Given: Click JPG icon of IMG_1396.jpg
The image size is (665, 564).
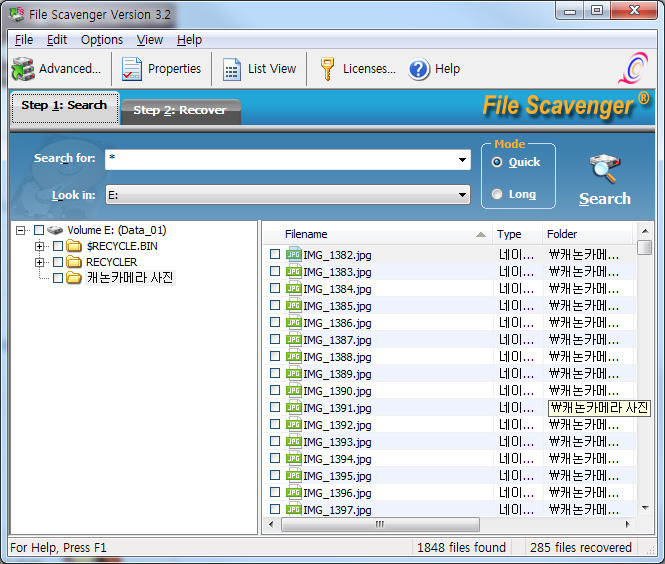Looking at the screenshot, I should click(x=293, y=492).
